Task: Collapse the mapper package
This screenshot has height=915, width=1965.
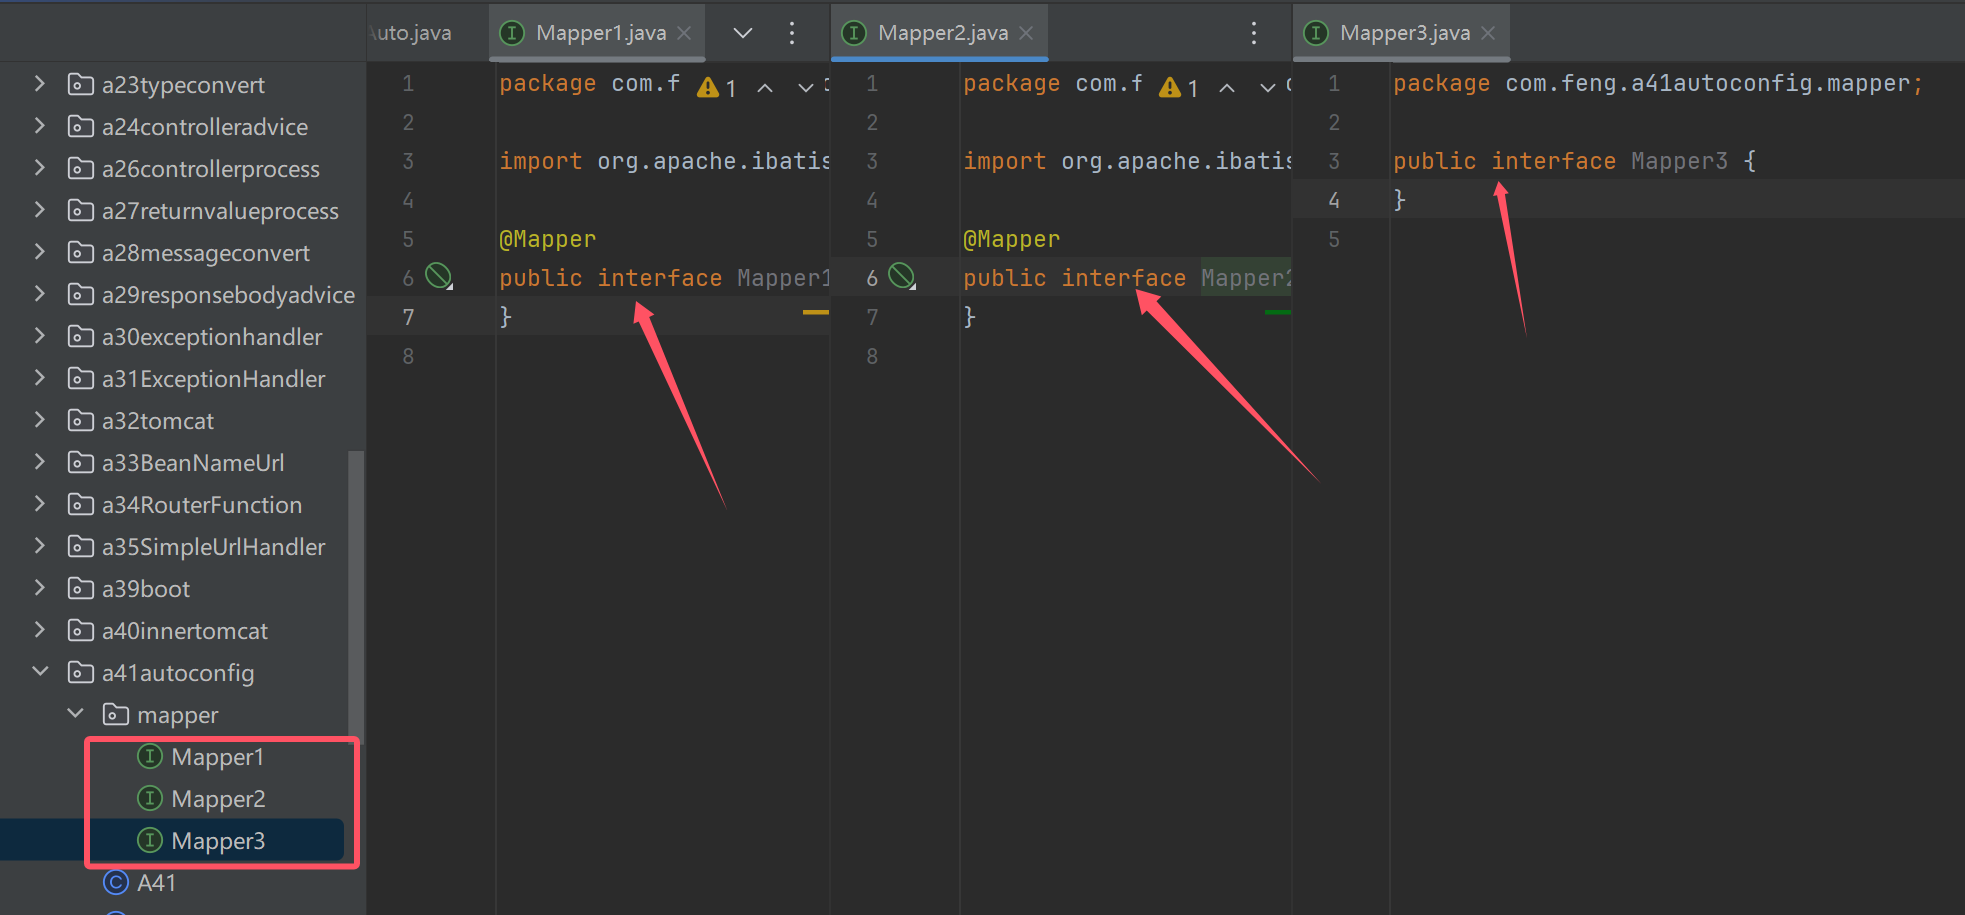Action: (75, 714)
